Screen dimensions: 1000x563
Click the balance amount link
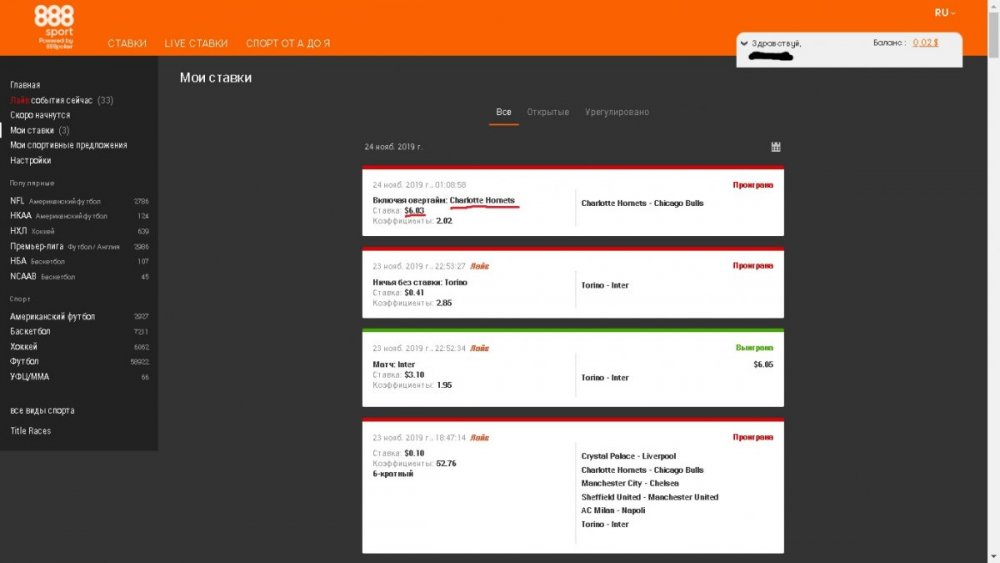[x=925, y=43]
